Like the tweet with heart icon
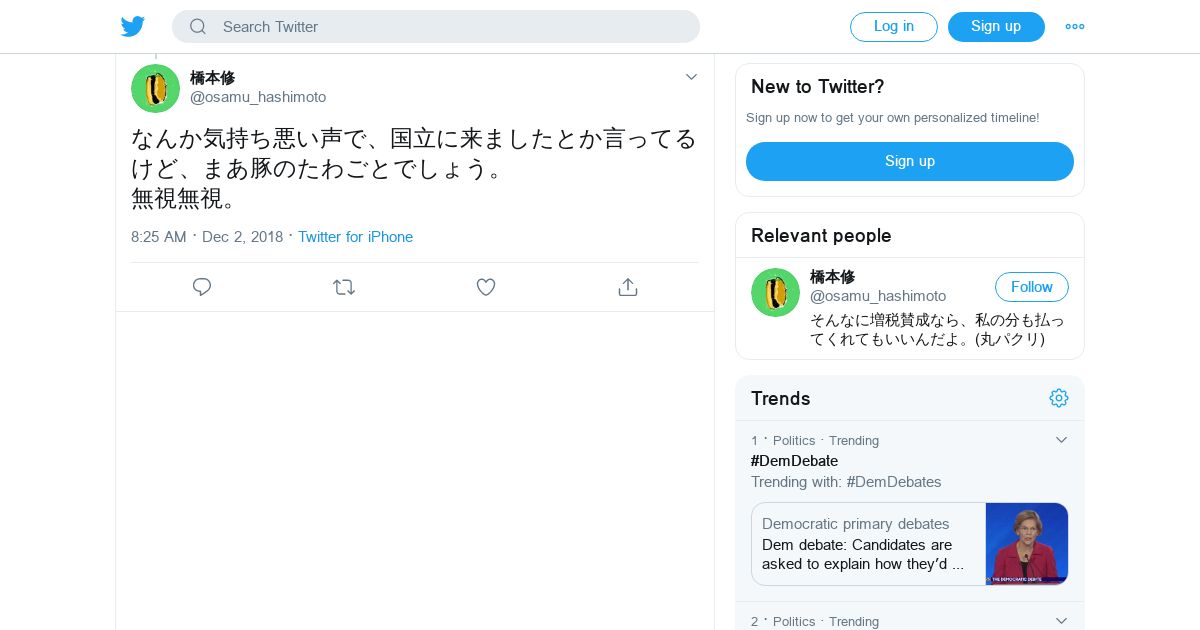Screen dimensions: 1200x630 pyautogui.click(x=486, y=287)
